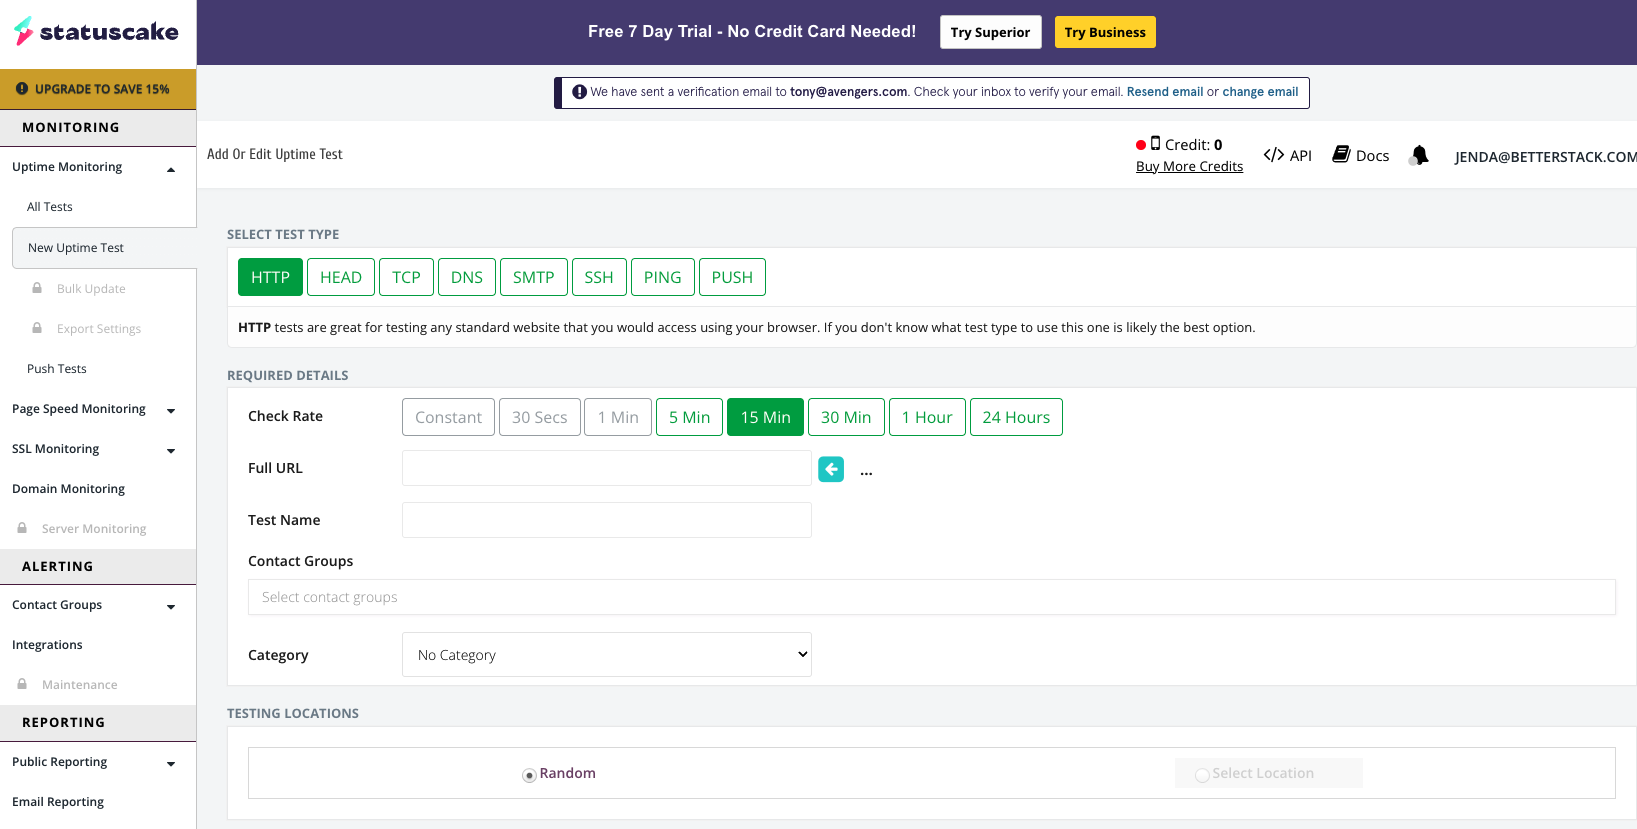Set check rate to 5 Min

[x=689, y=417]
